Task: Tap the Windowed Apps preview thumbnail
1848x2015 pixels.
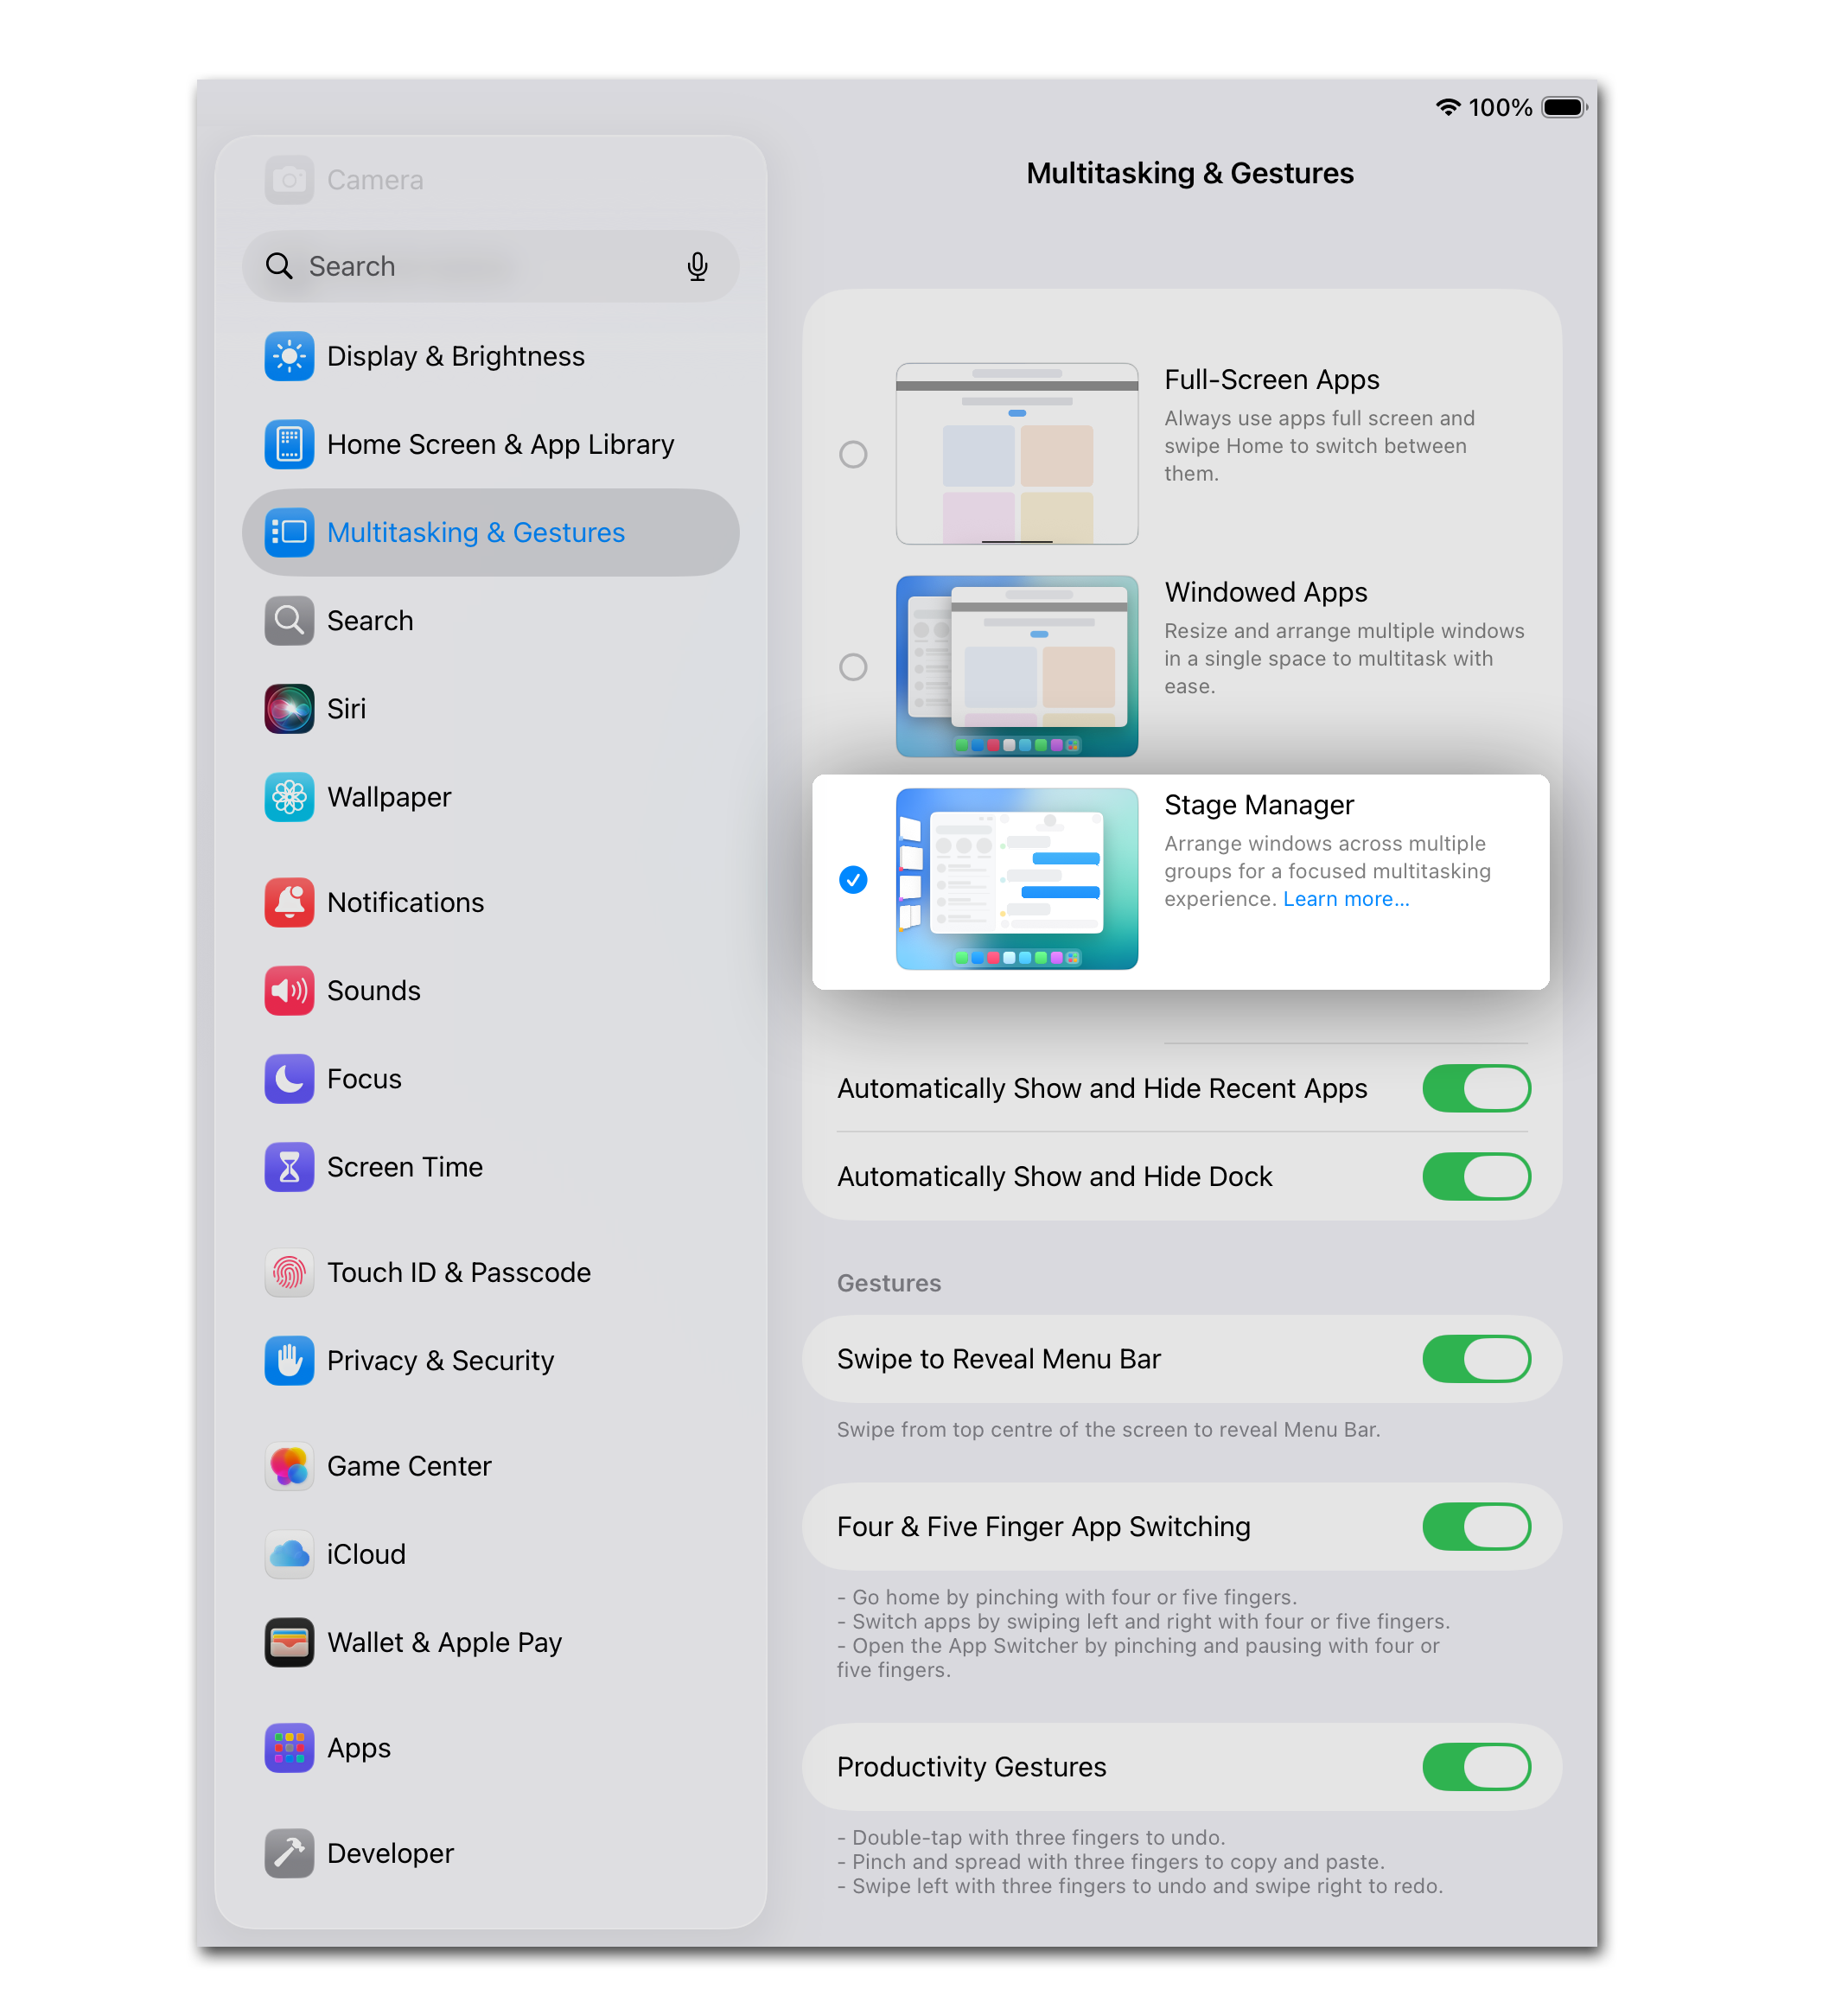Action: [x=1017, y=666]
